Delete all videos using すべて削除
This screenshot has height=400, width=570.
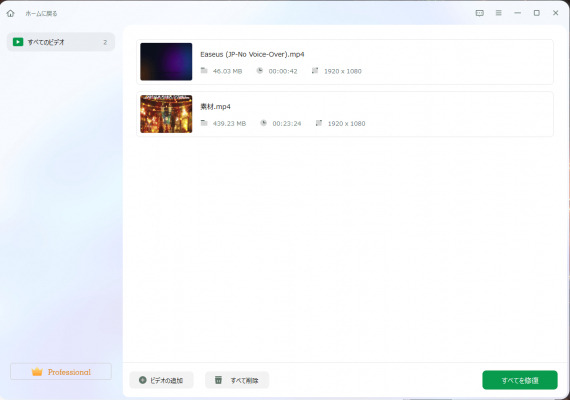237,380
